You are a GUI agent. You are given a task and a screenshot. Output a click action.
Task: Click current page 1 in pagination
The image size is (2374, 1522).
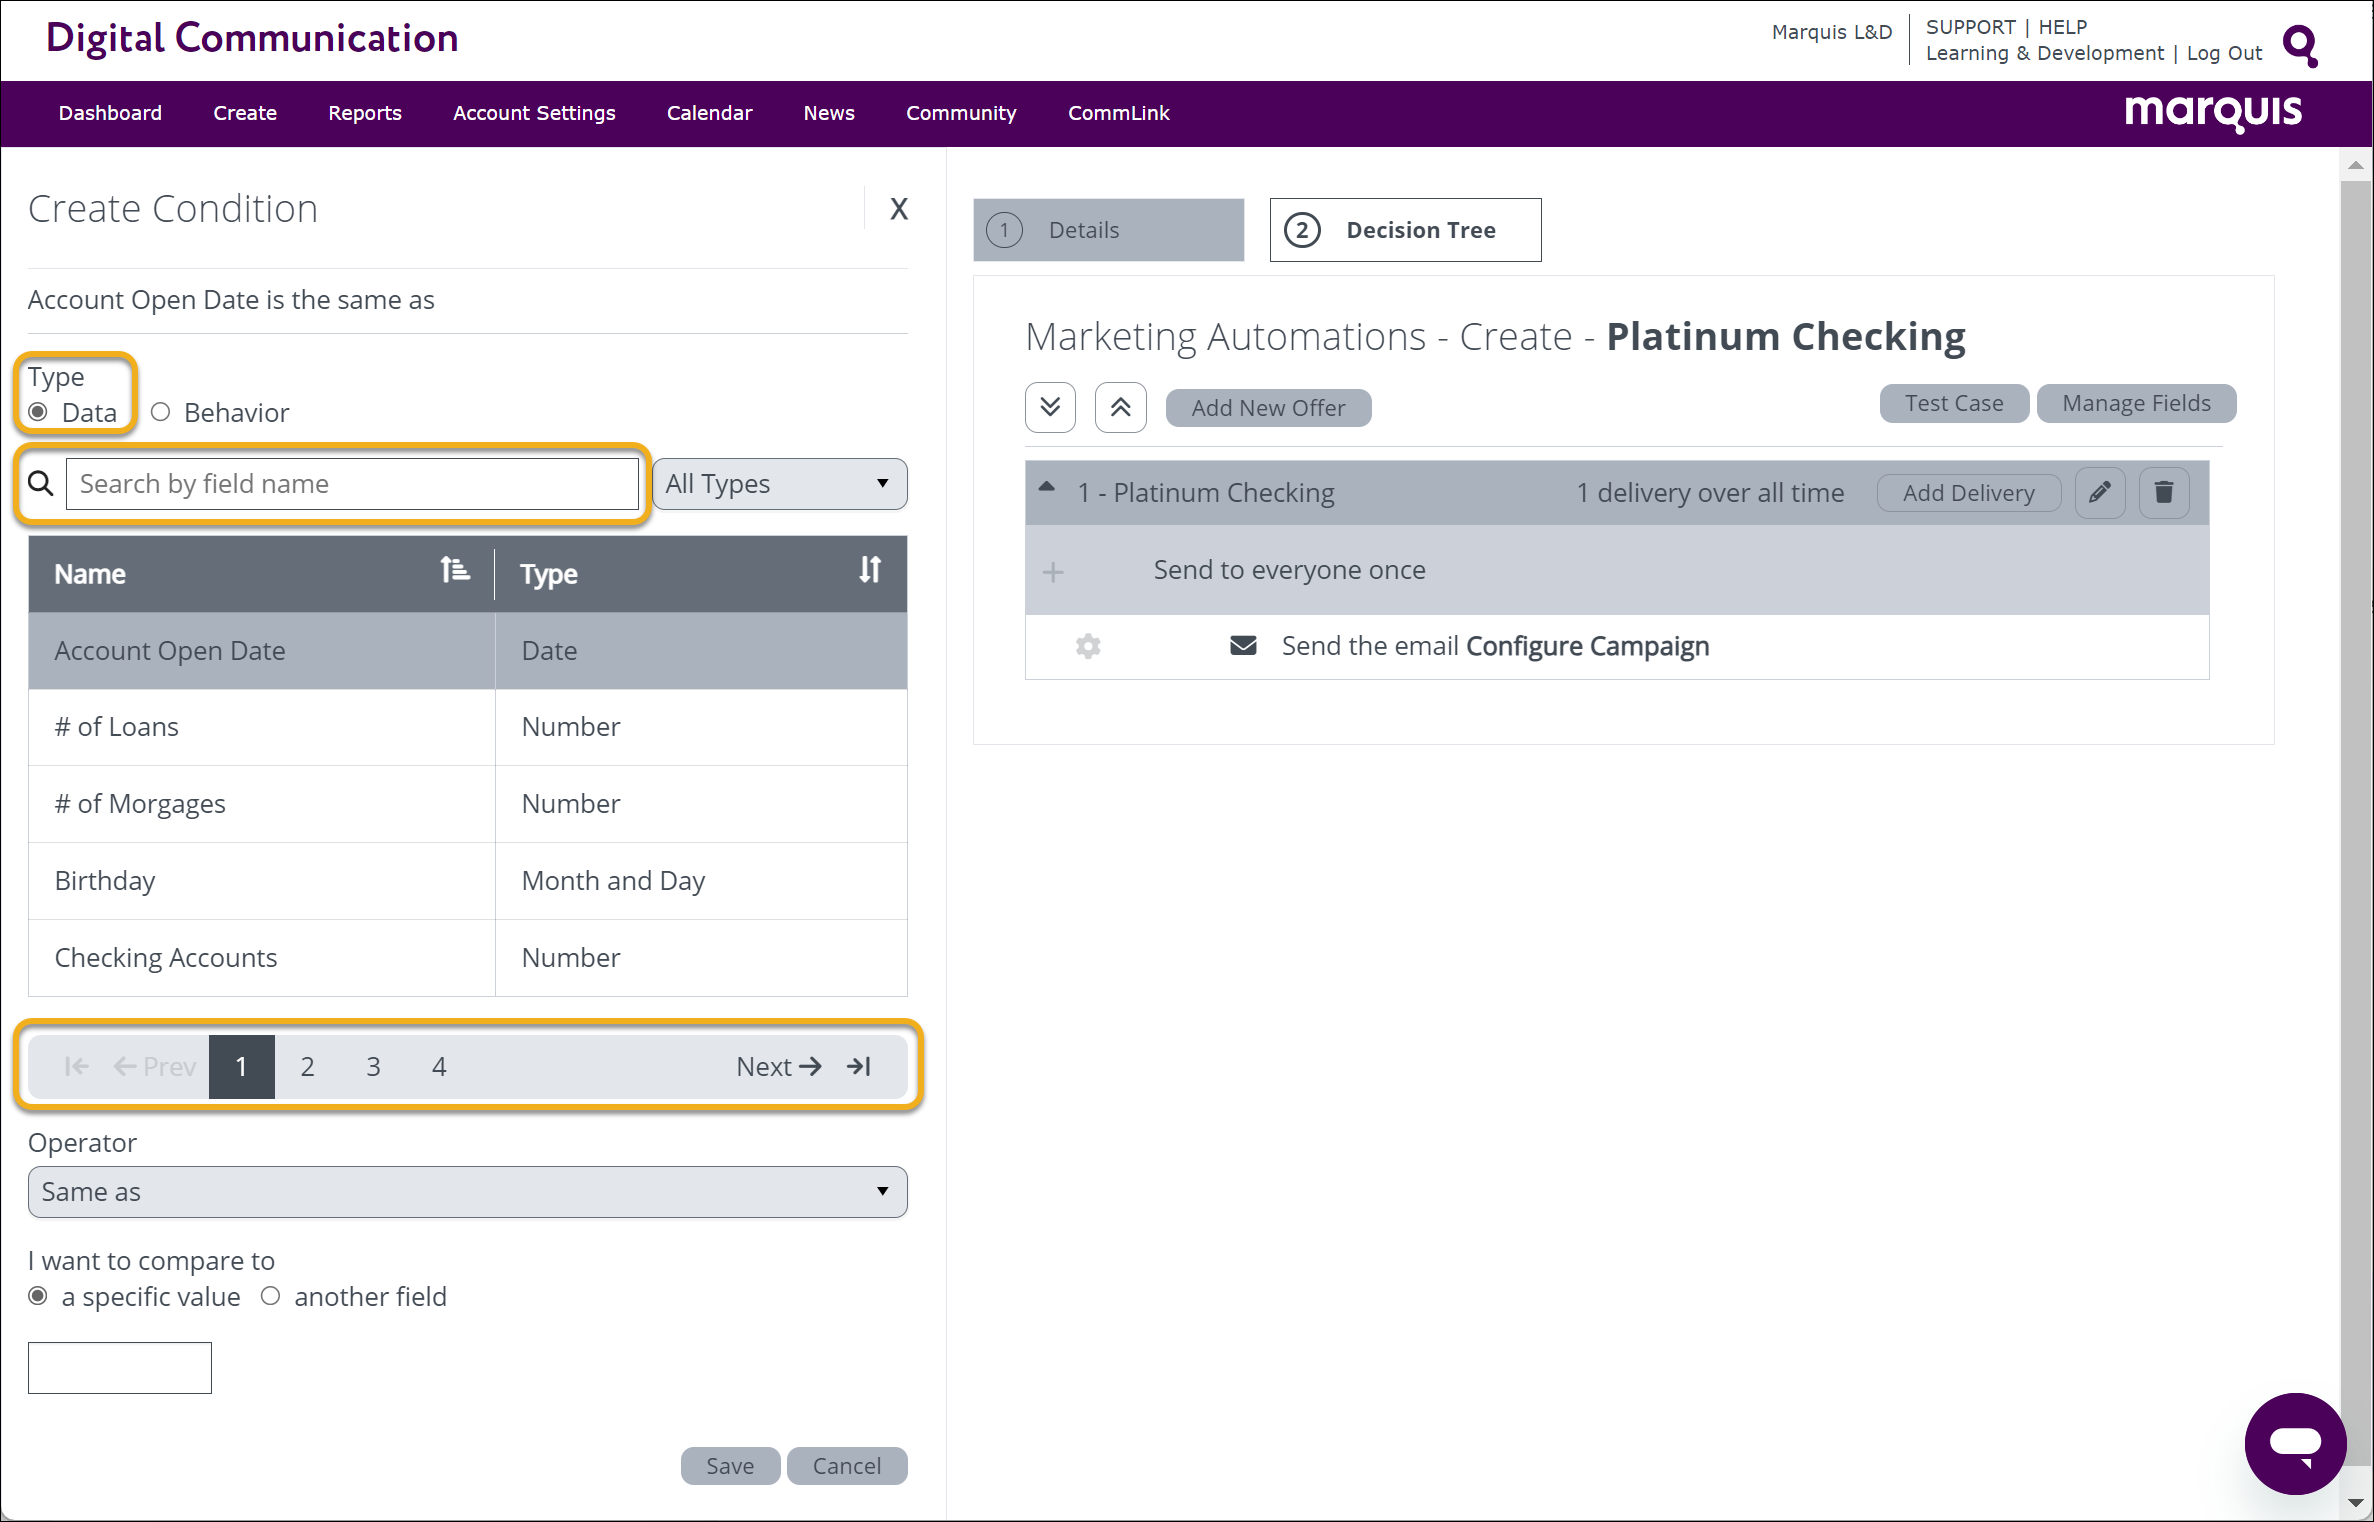[x=241, y=1066]
